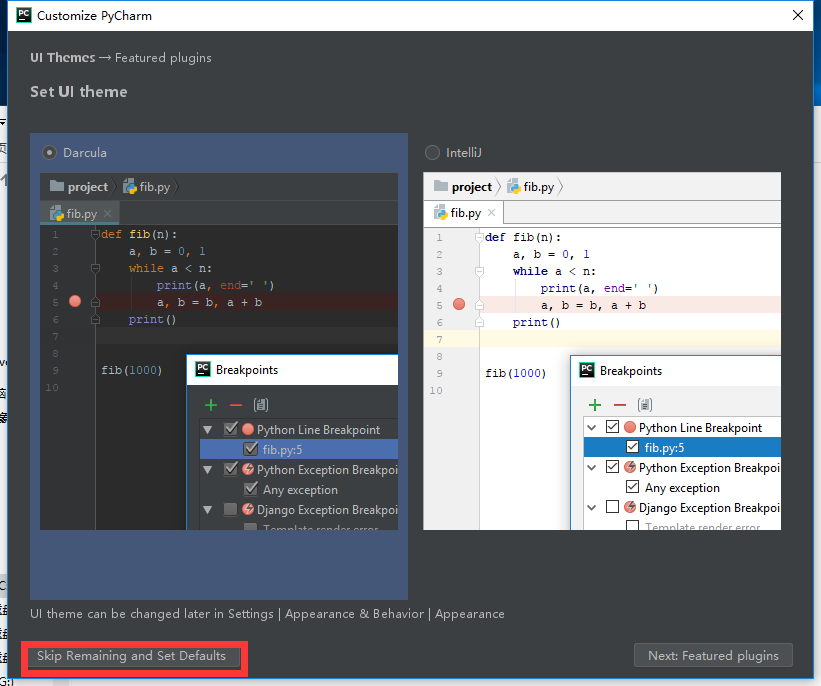Click the PyCharm logo in the title bar

tap(24, 15)
